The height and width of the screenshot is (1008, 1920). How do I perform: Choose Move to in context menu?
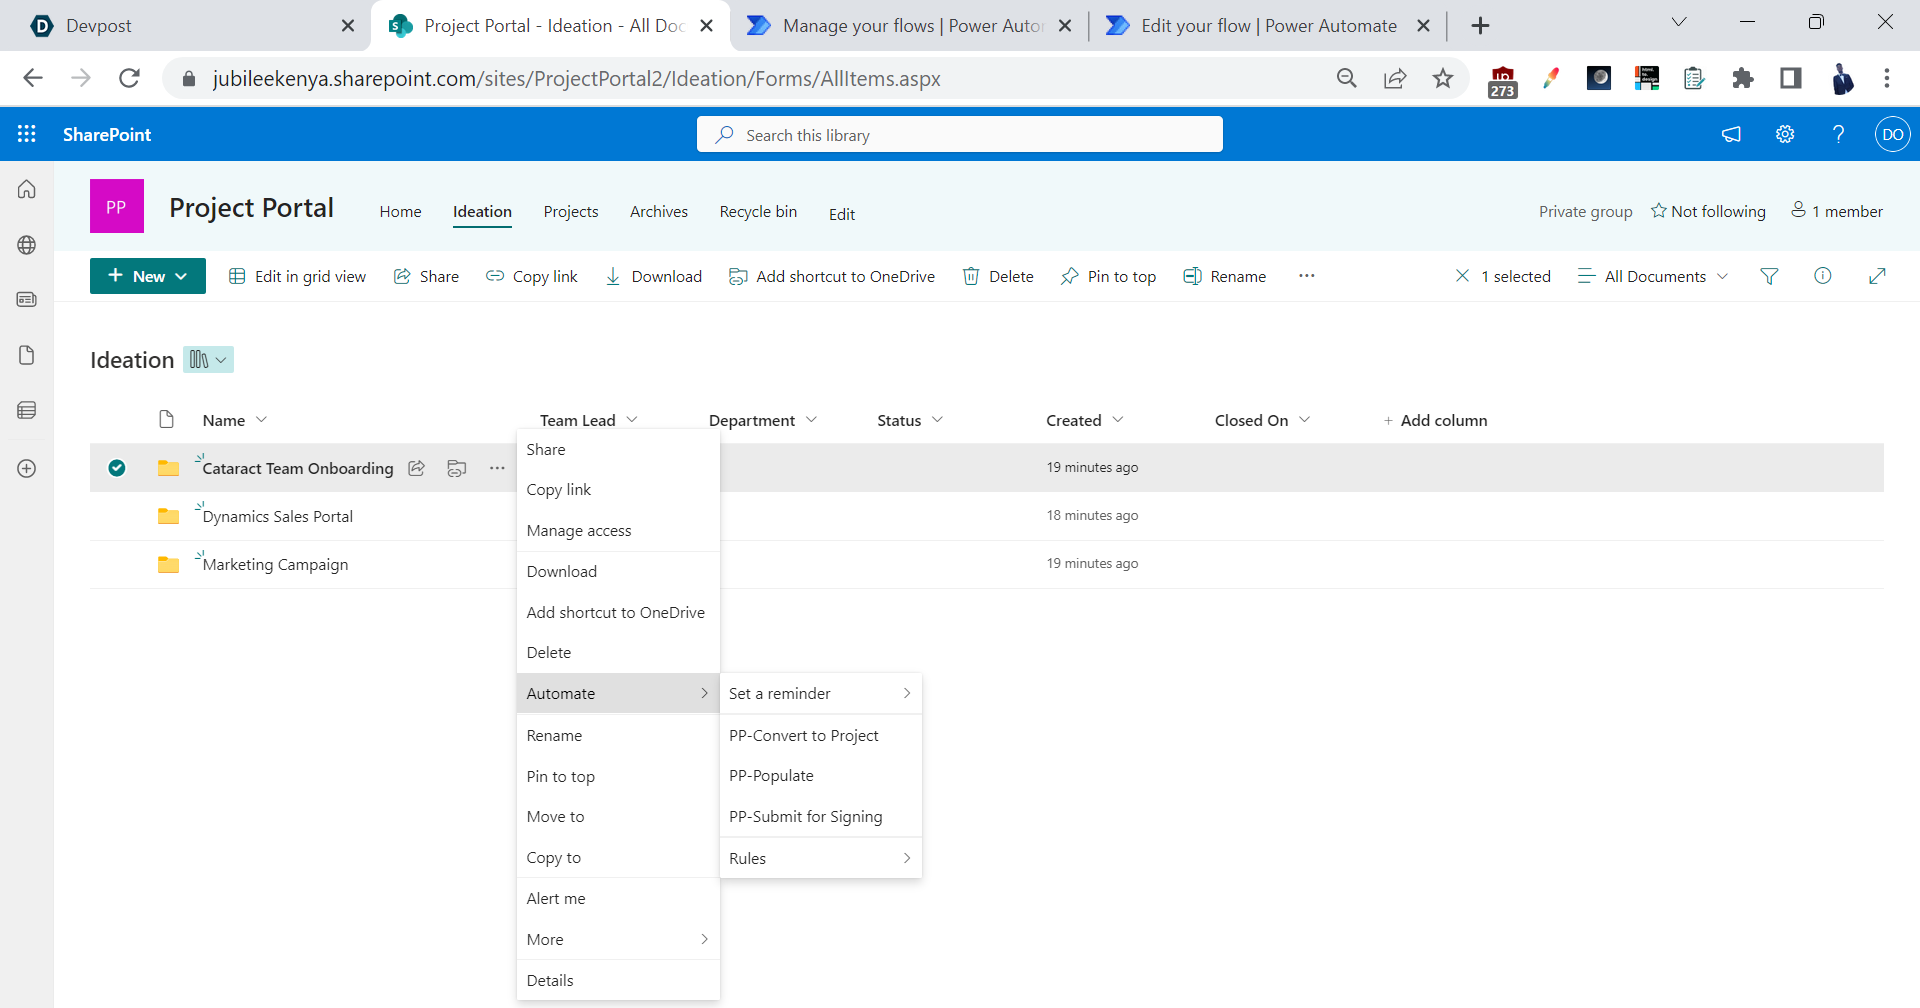tap(618, 816)
